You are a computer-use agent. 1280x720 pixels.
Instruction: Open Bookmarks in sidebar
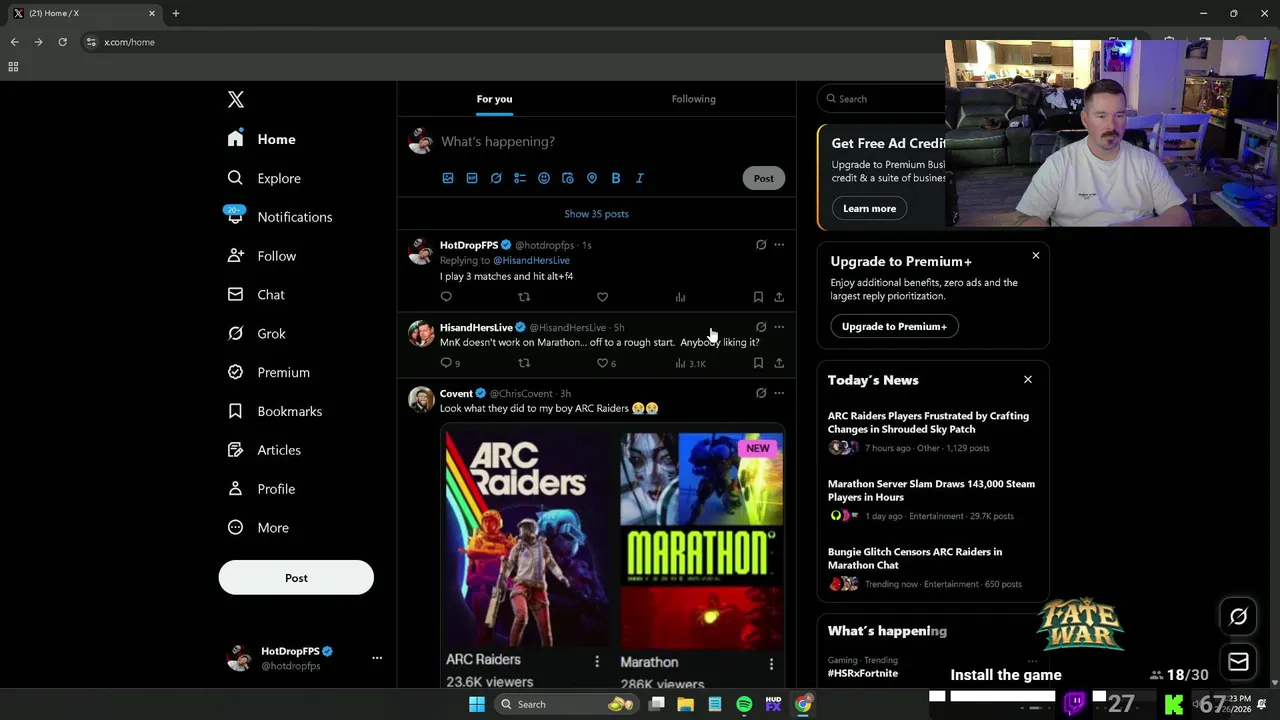(275, 411)
